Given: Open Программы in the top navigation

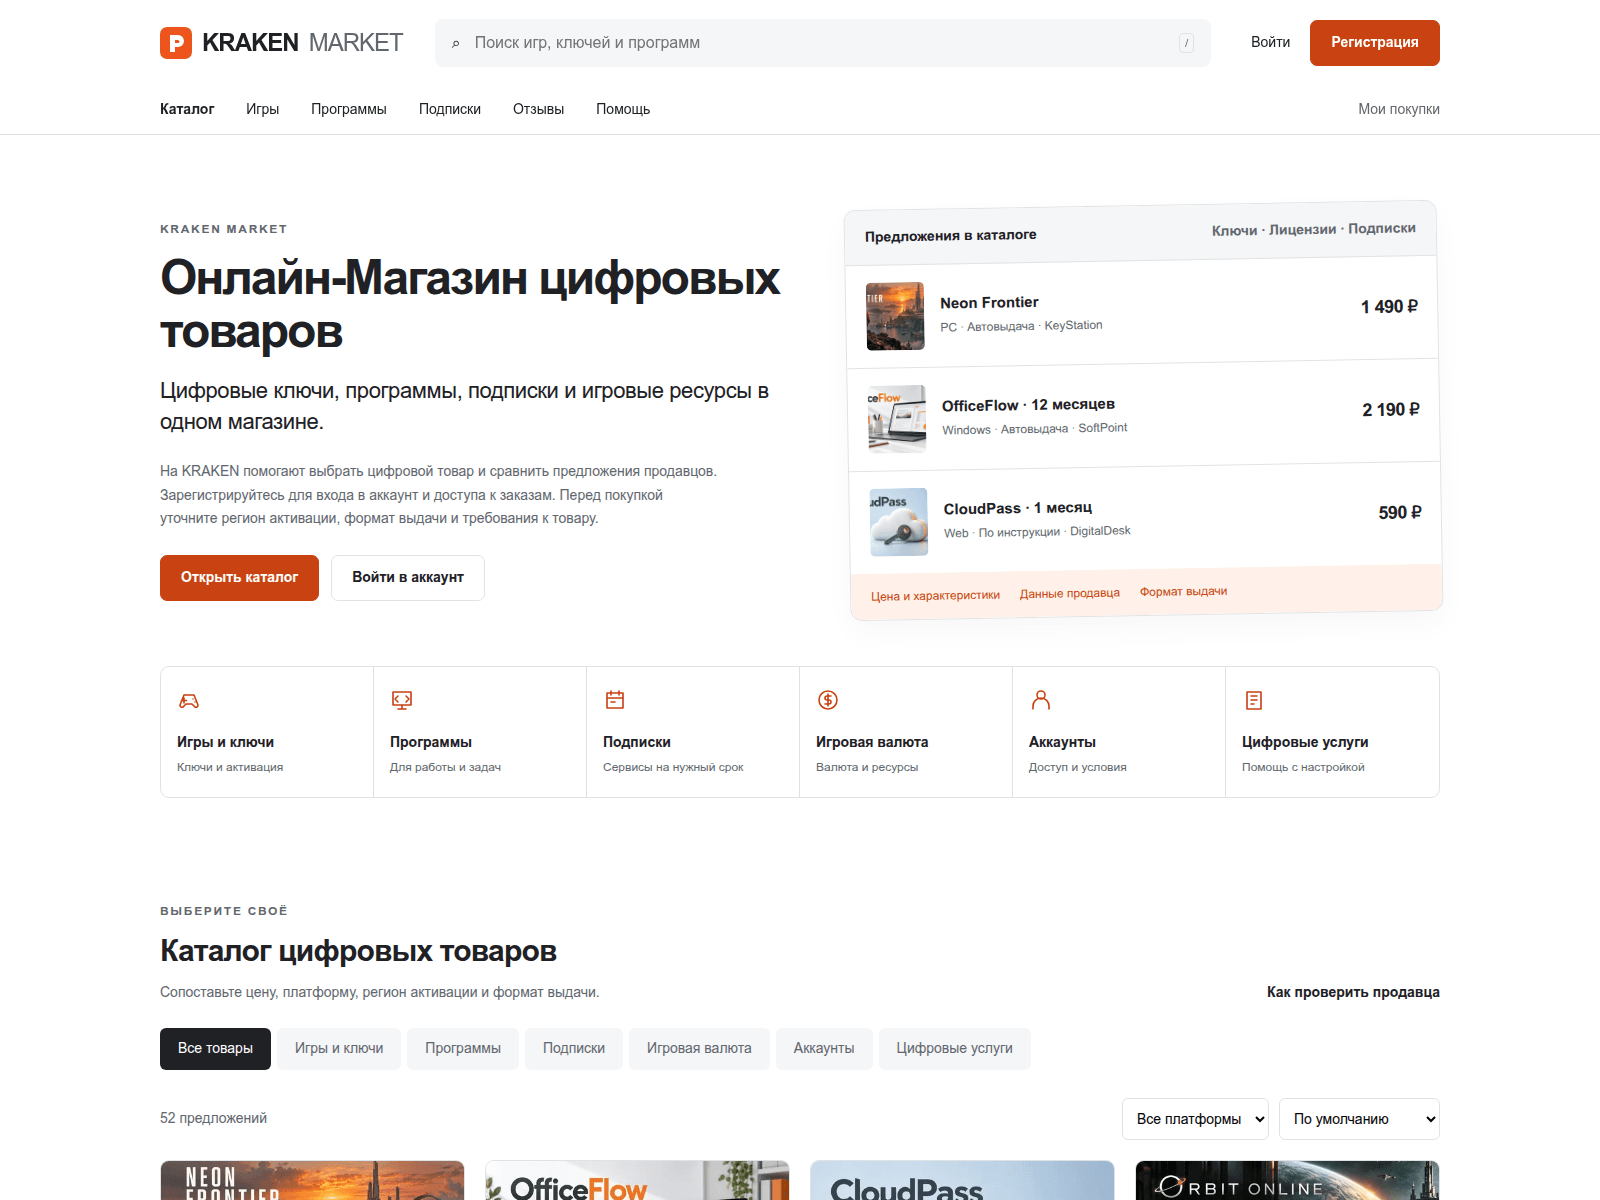Looking at the screenshot, I should pyautogui.click(x=349, y=109).
